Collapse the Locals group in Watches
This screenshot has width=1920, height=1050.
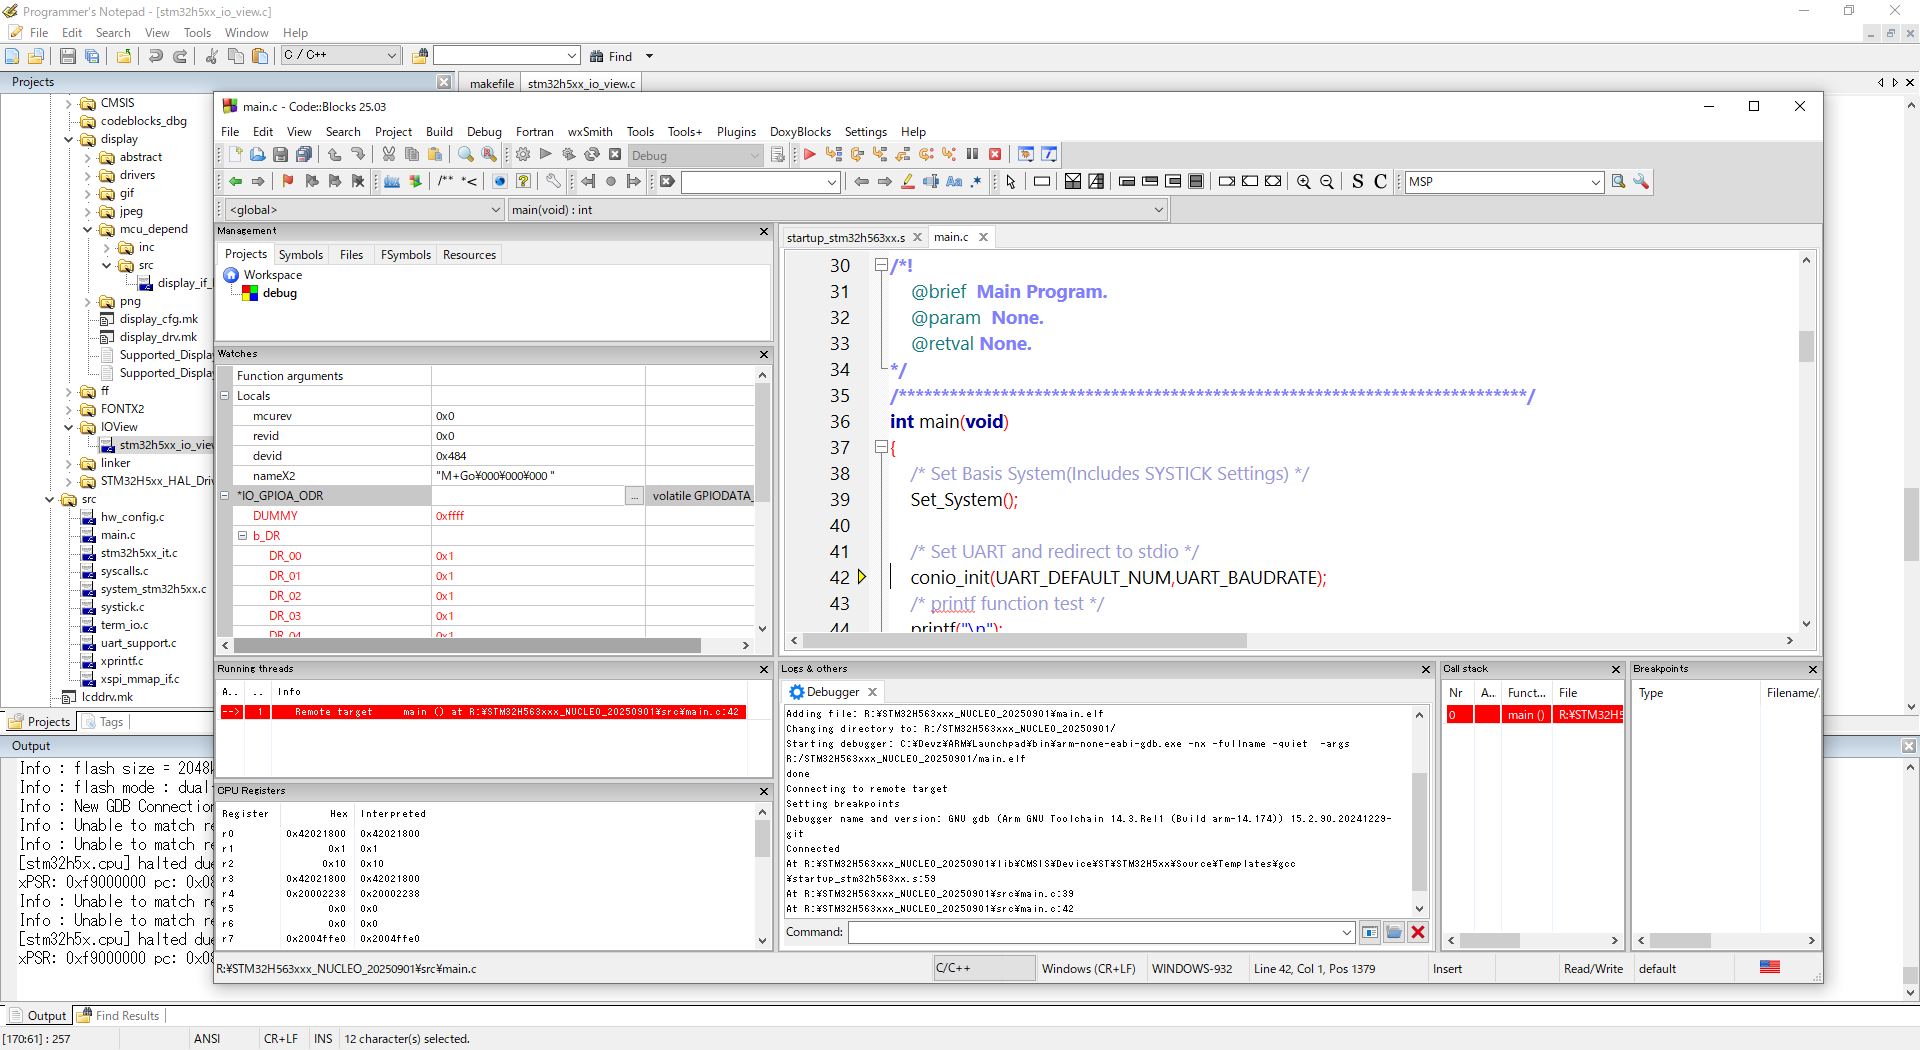click(x=225, y=396)
